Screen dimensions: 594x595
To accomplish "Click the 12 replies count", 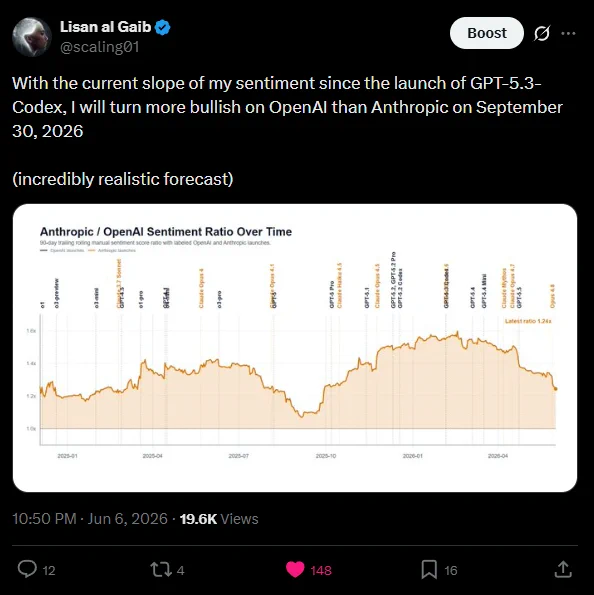I will [49, 570].
